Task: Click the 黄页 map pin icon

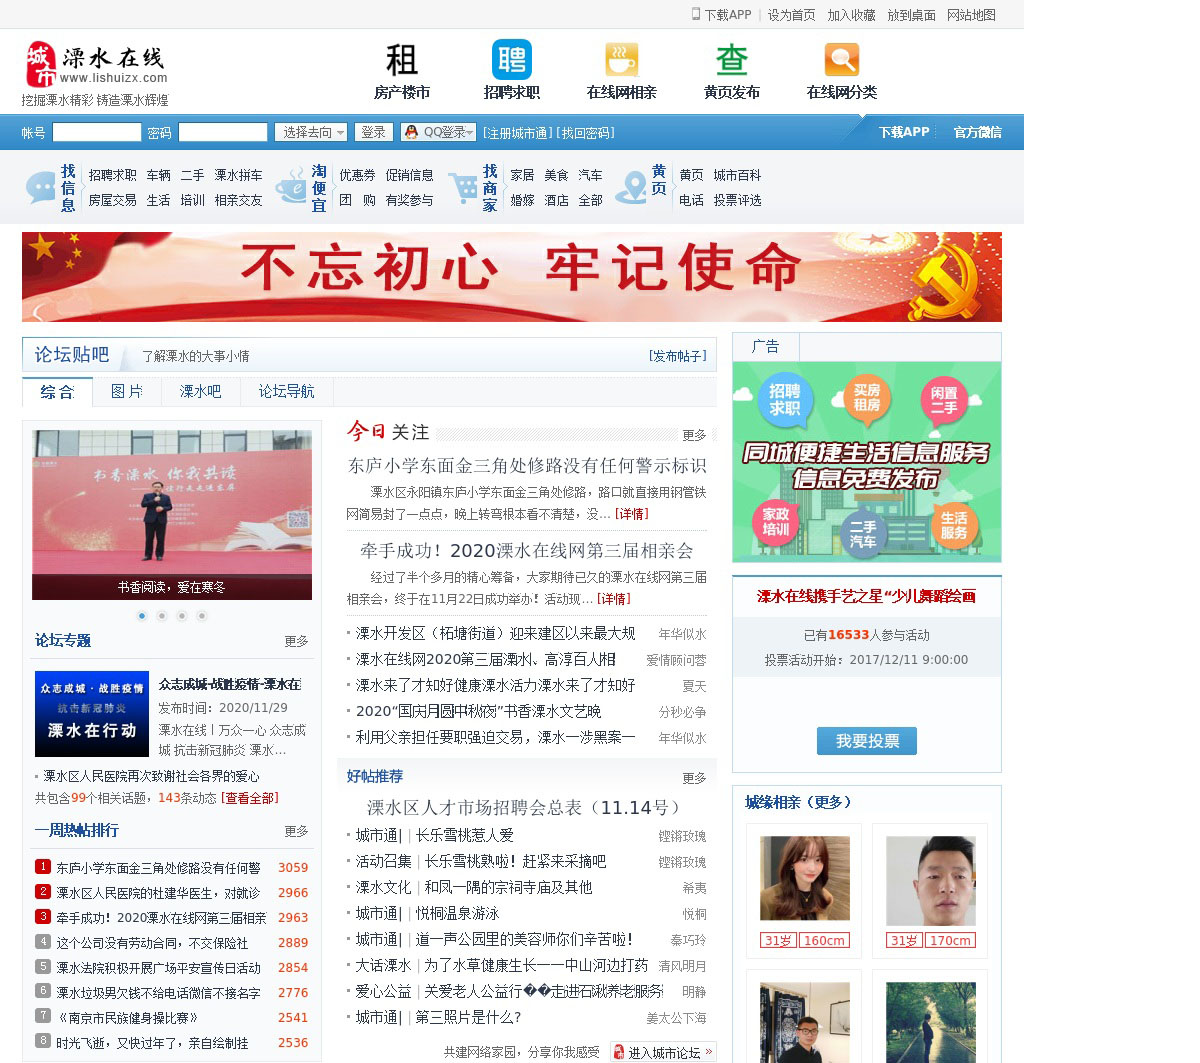Action: click(631, 187)
